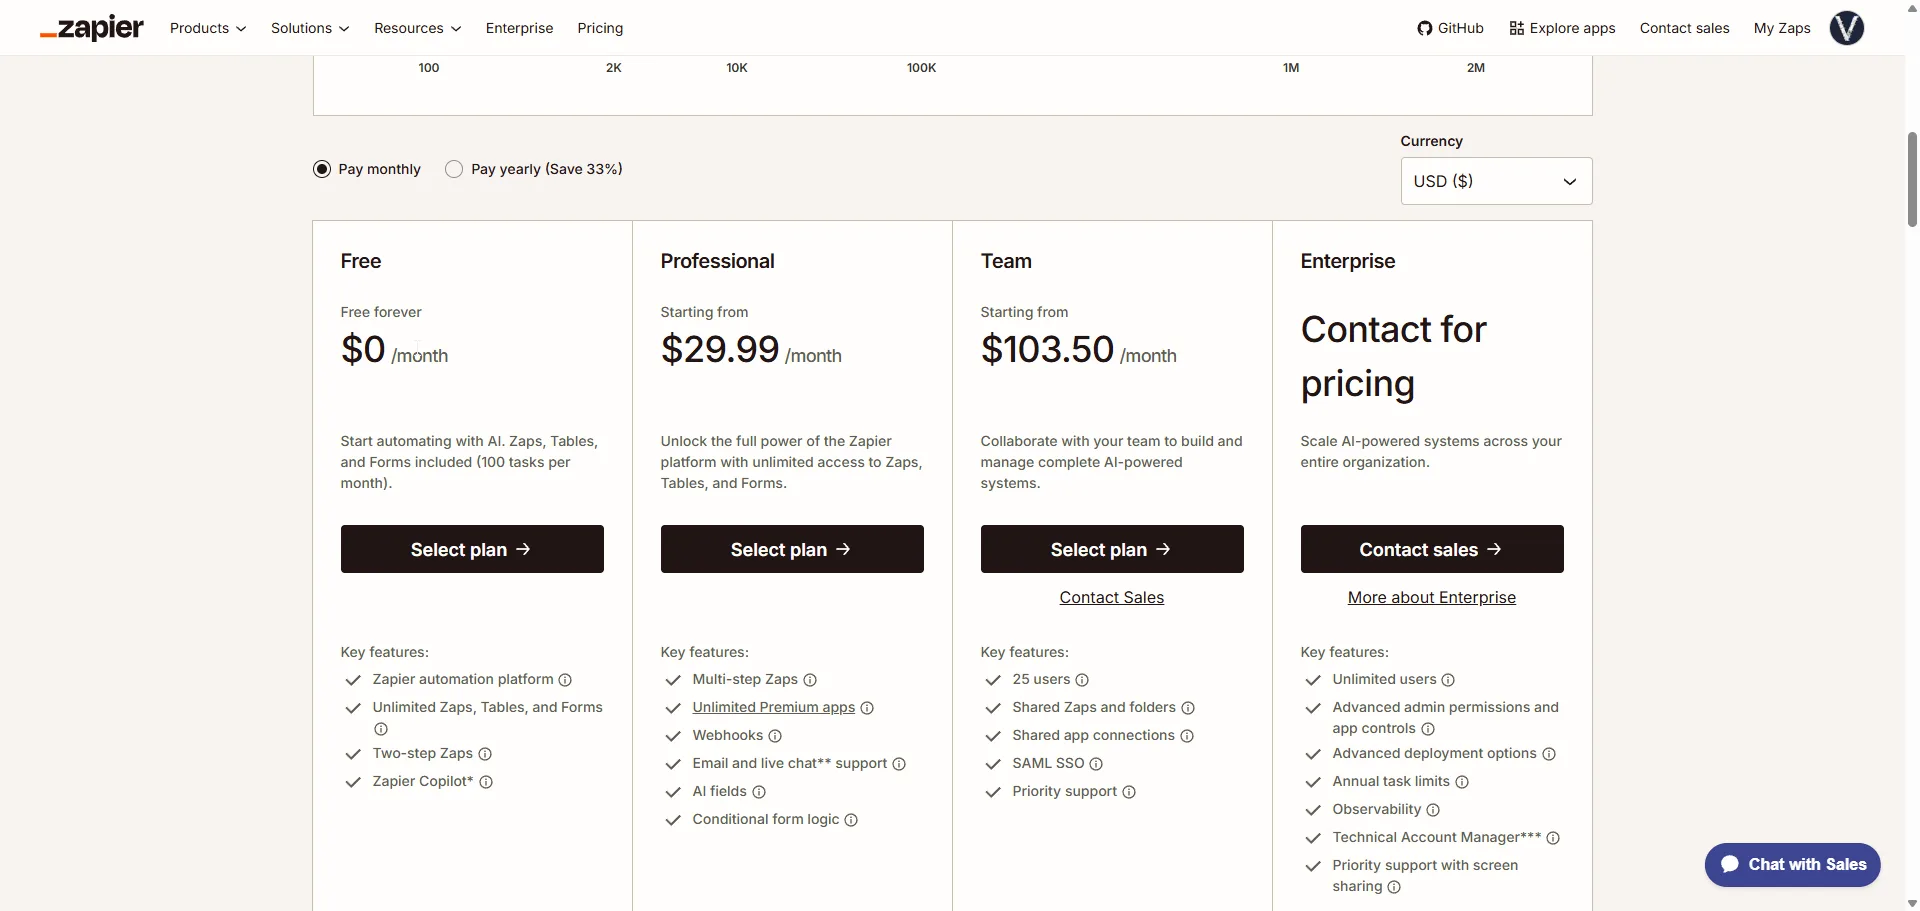Click the Zapier logo
The width and height of the screenshot is (1920, 911).
(92, 28)
